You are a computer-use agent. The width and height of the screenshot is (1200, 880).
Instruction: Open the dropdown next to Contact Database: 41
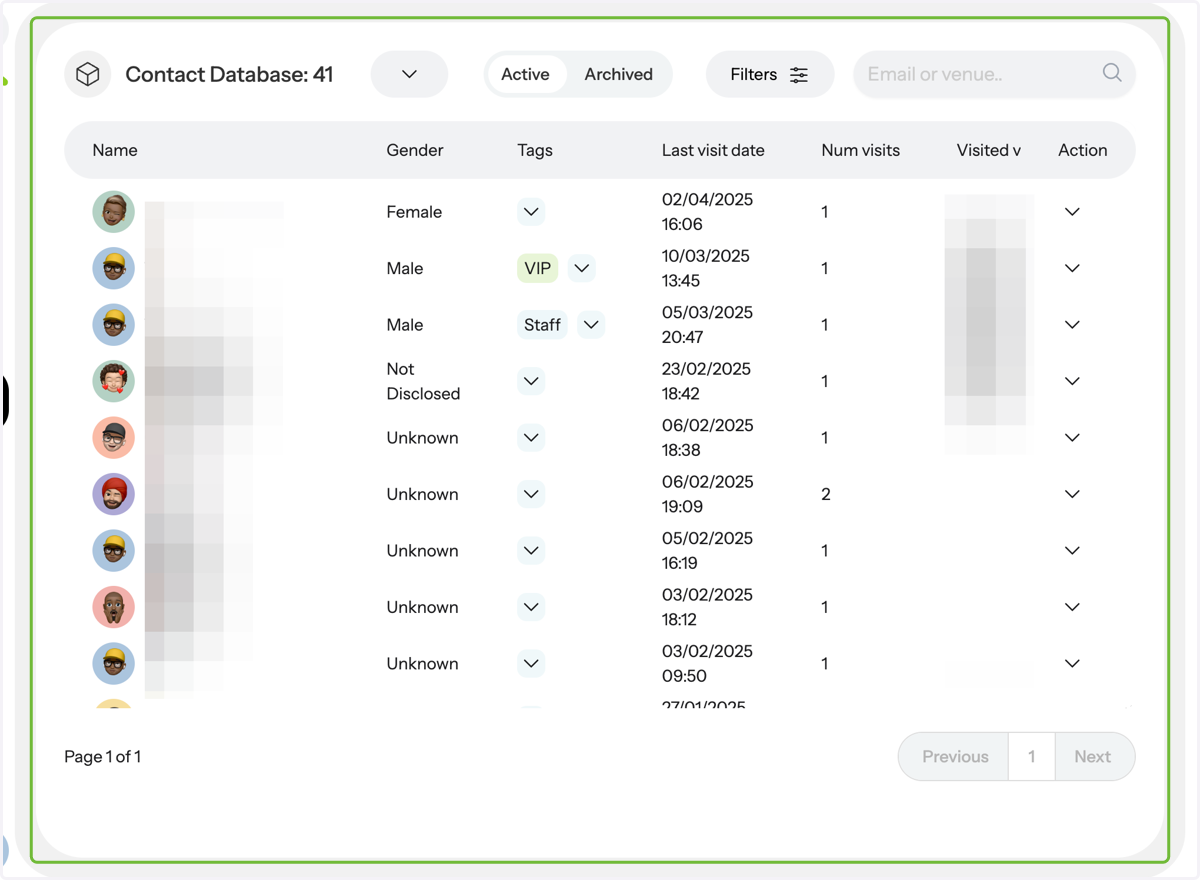[x=409, y=74]
